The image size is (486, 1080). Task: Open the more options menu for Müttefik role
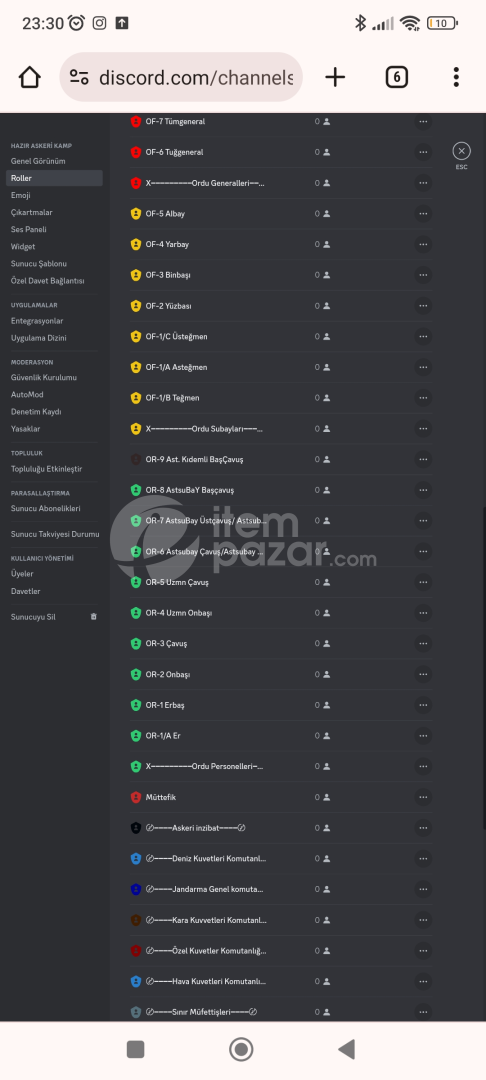[x=423, y=797]
